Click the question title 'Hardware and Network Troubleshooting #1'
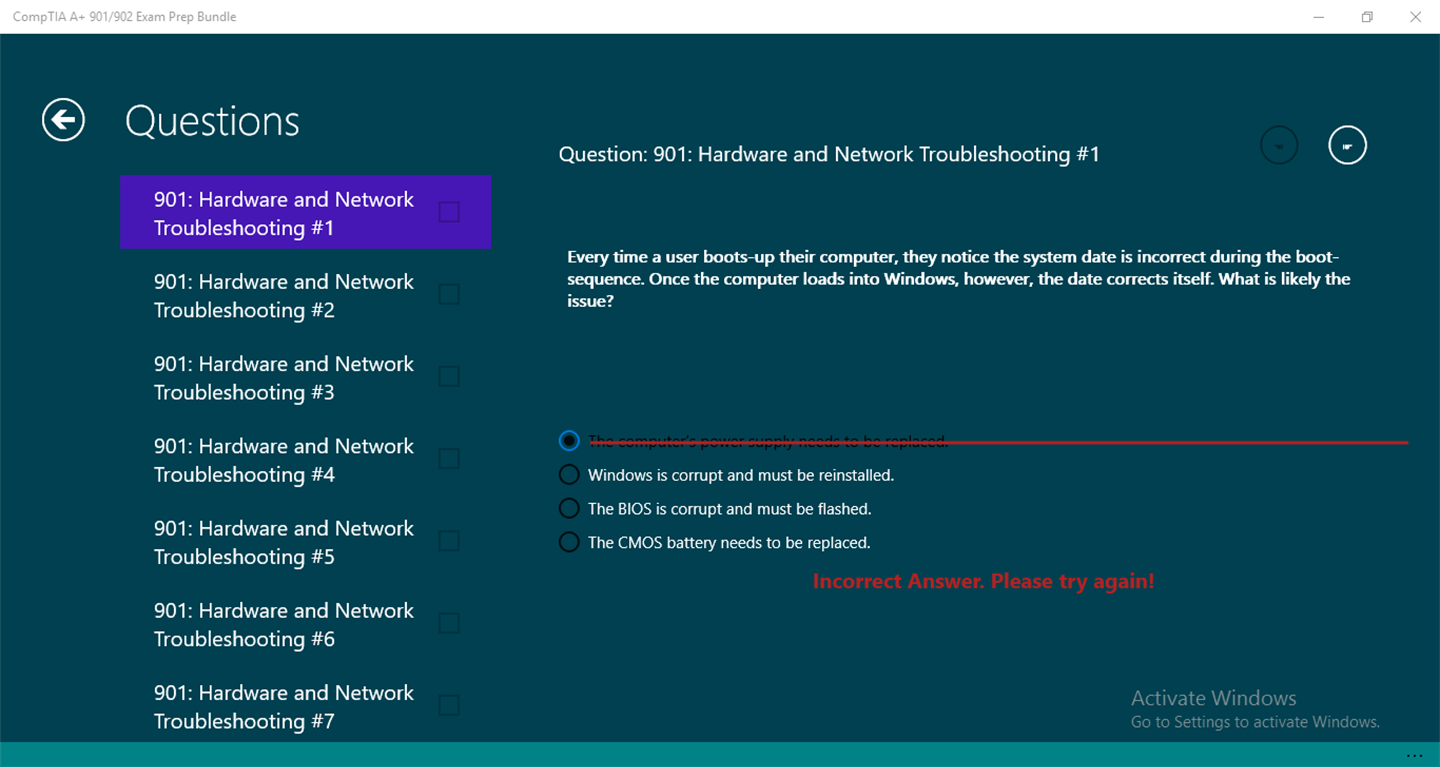The width and height of the screenshot is (1440, 767). (829, 154)
